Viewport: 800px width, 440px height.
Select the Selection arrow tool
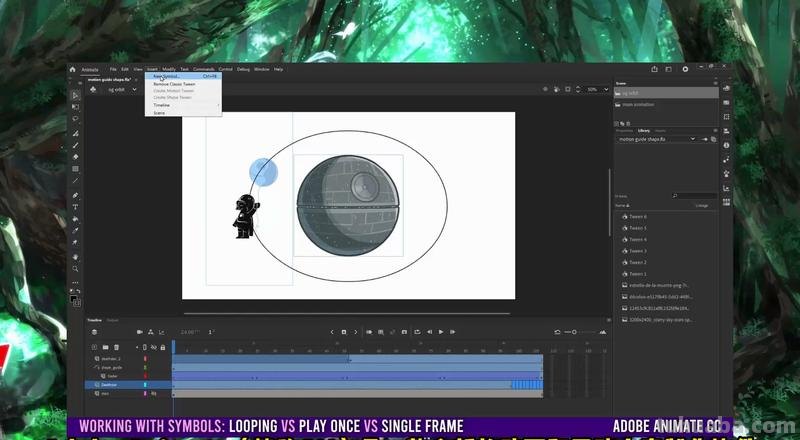click(76, 95)
